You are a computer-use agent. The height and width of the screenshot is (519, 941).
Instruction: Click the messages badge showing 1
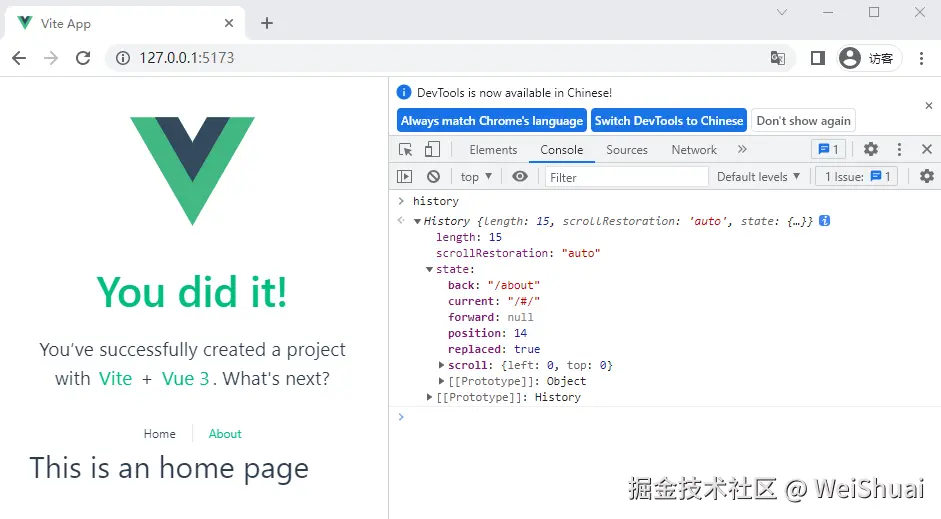coord(829,149)
